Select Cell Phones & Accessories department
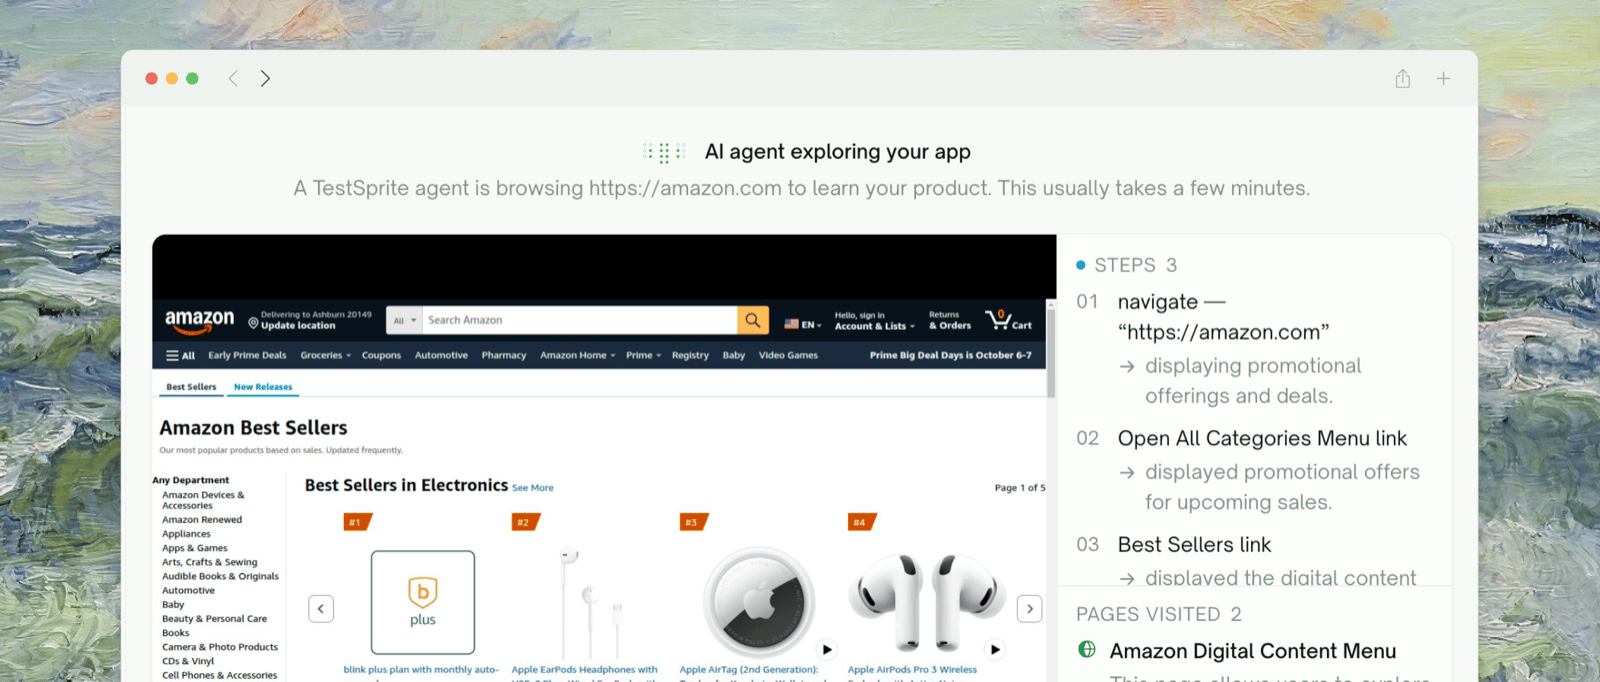 coord(220,675)
